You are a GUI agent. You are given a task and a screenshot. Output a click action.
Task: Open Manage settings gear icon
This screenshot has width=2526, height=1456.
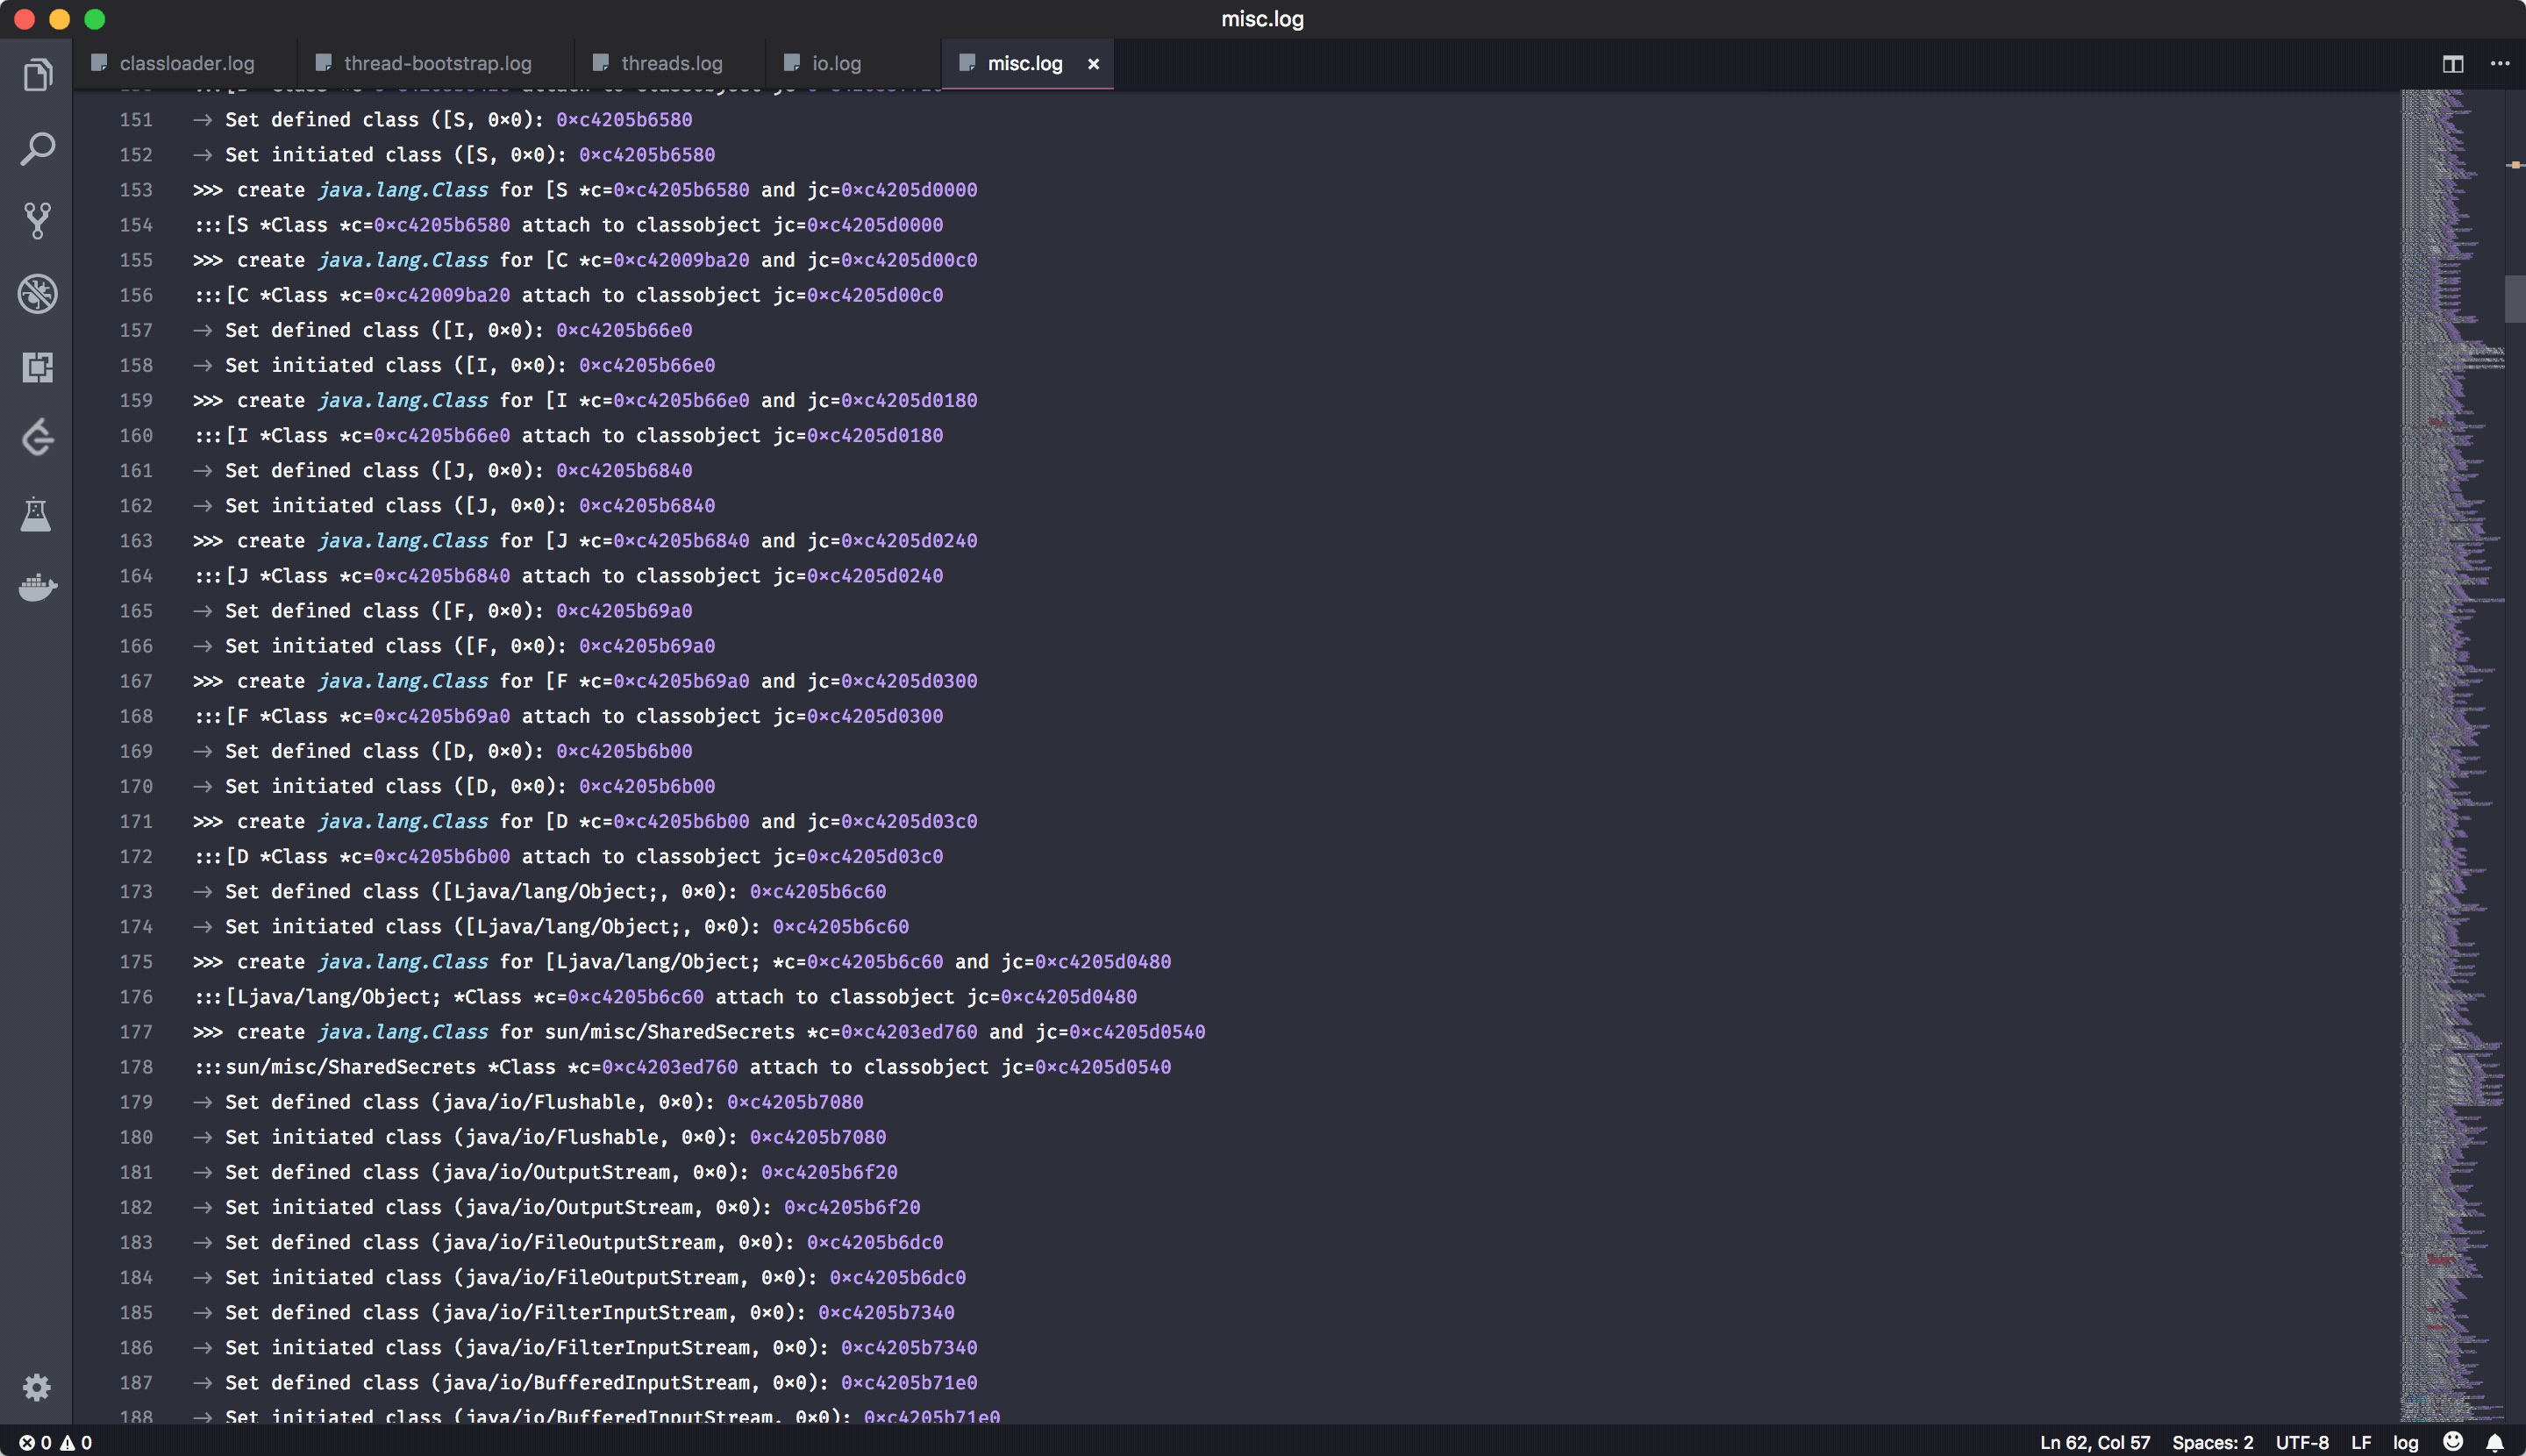(x=37, y=1386)
